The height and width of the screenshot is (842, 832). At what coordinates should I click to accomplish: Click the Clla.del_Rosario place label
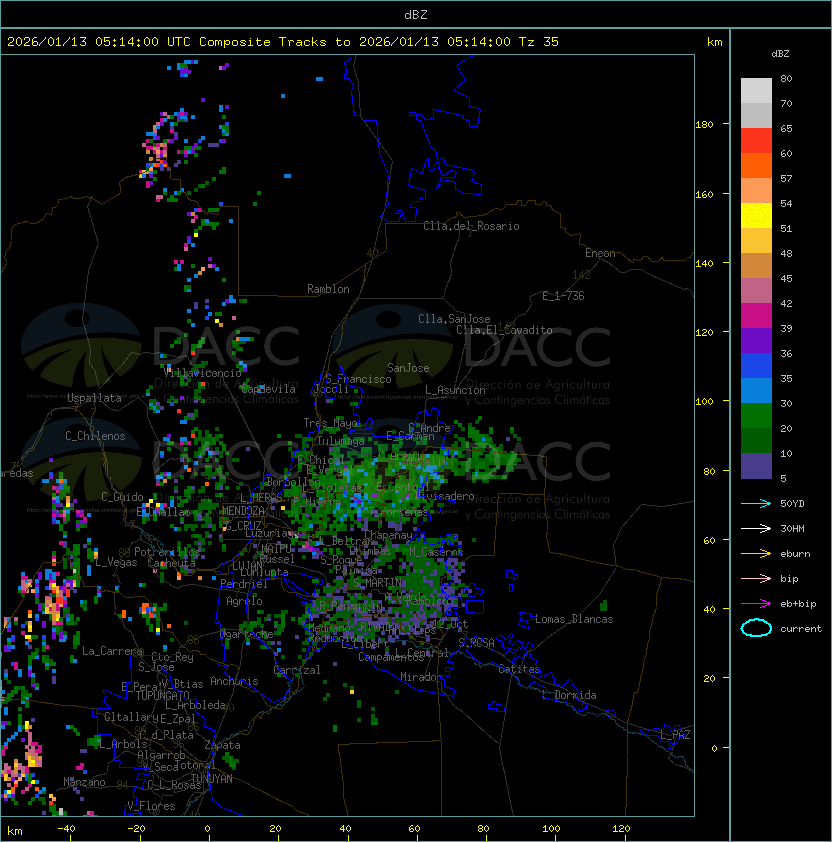point(471,226)
